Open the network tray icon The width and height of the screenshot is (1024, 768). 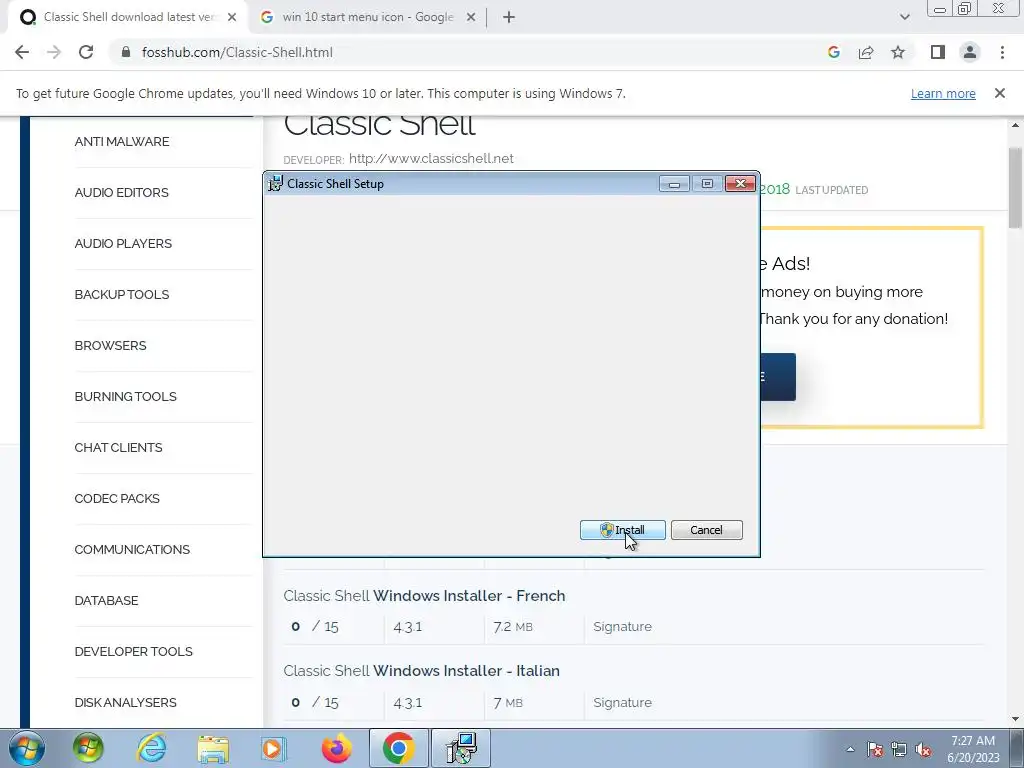(x=899, y=750)
